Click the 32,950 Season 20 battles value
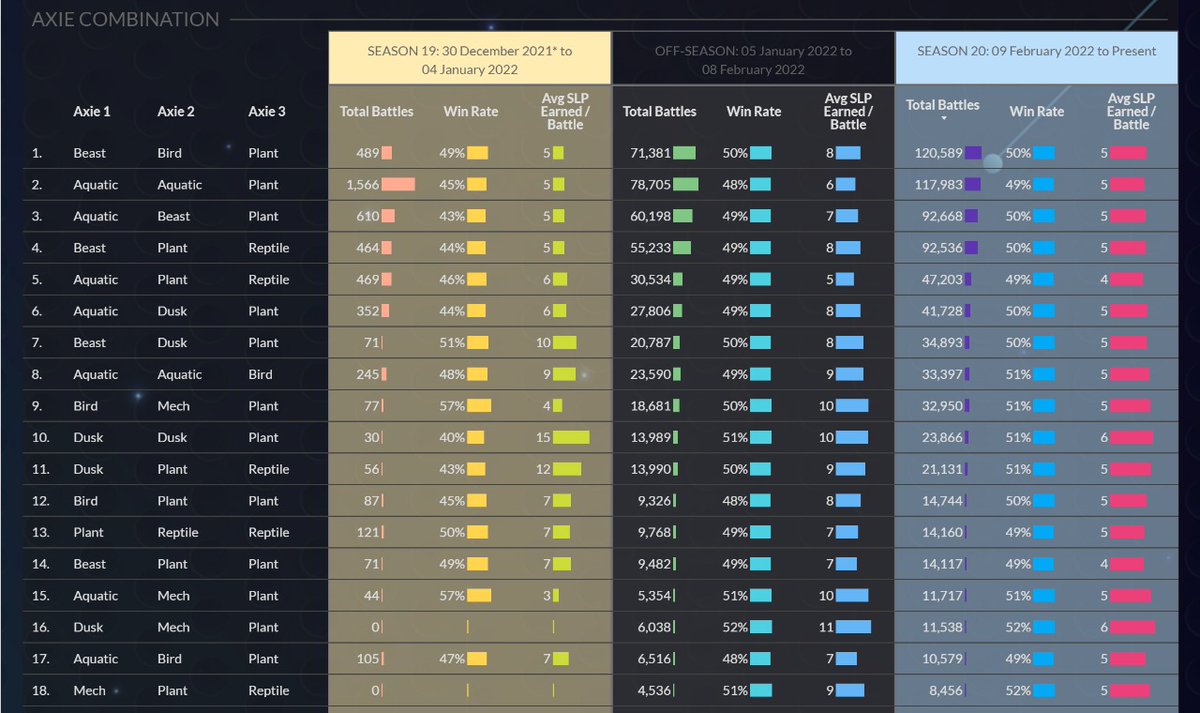The image size is (1200, 713). 942,406
